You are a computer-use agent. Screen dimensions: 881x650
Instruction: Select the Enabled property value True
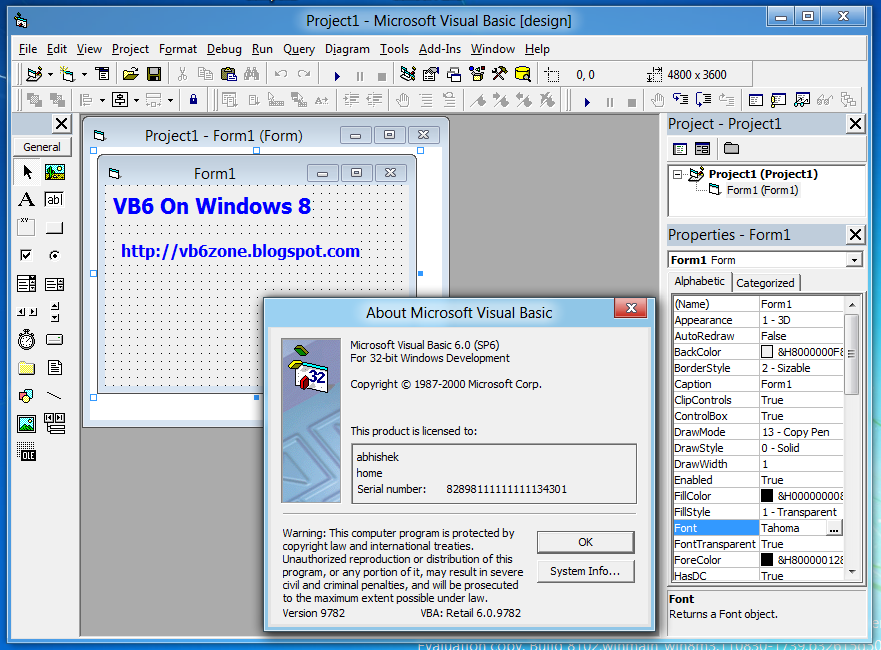tap(801, 480)
